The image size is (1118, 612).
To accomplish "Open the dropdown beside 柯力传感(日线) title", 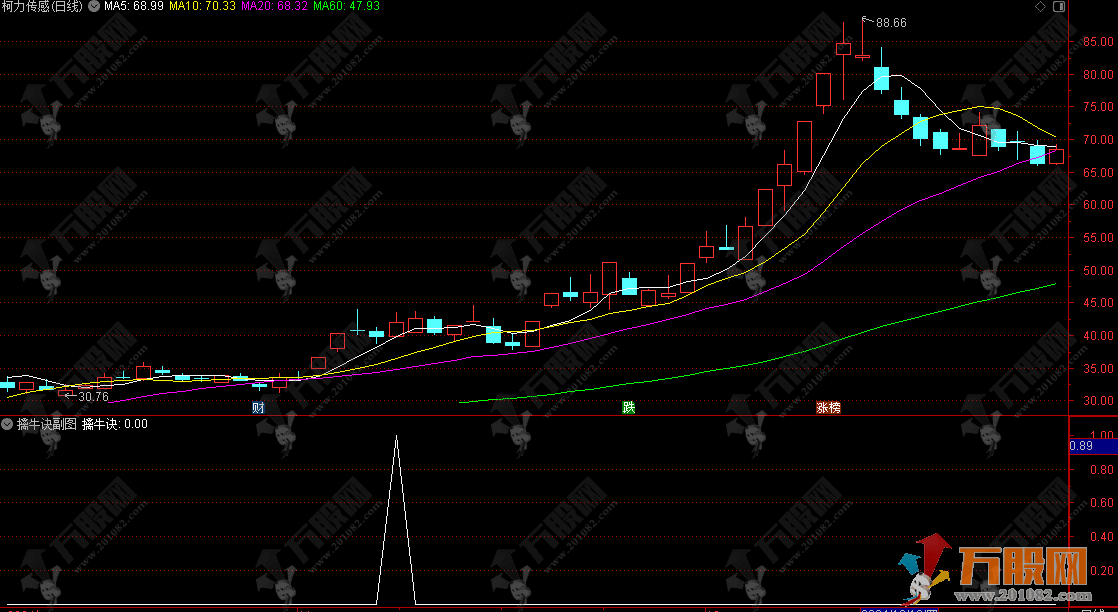I will [94, 6].
